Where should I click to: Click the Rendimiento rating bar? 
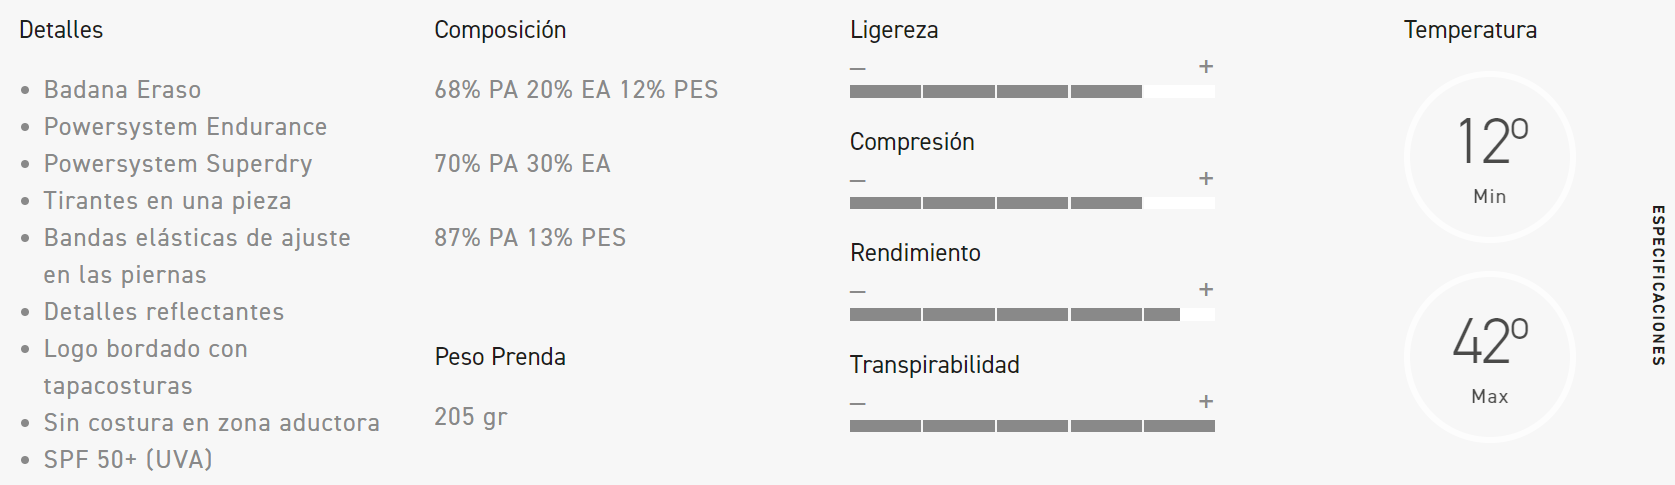(1032, 315)
